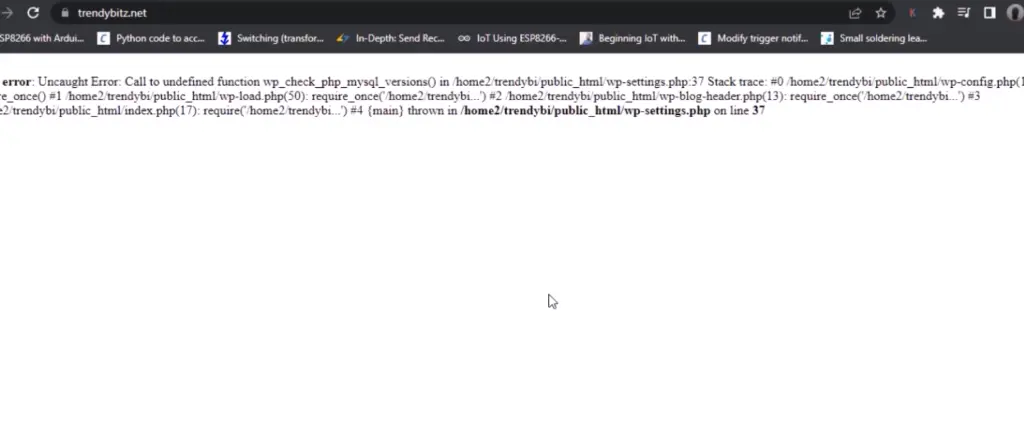Click the words 'Stack trace:'
This screenshot has width=1024, height=427.
click(x=737, y=82)
